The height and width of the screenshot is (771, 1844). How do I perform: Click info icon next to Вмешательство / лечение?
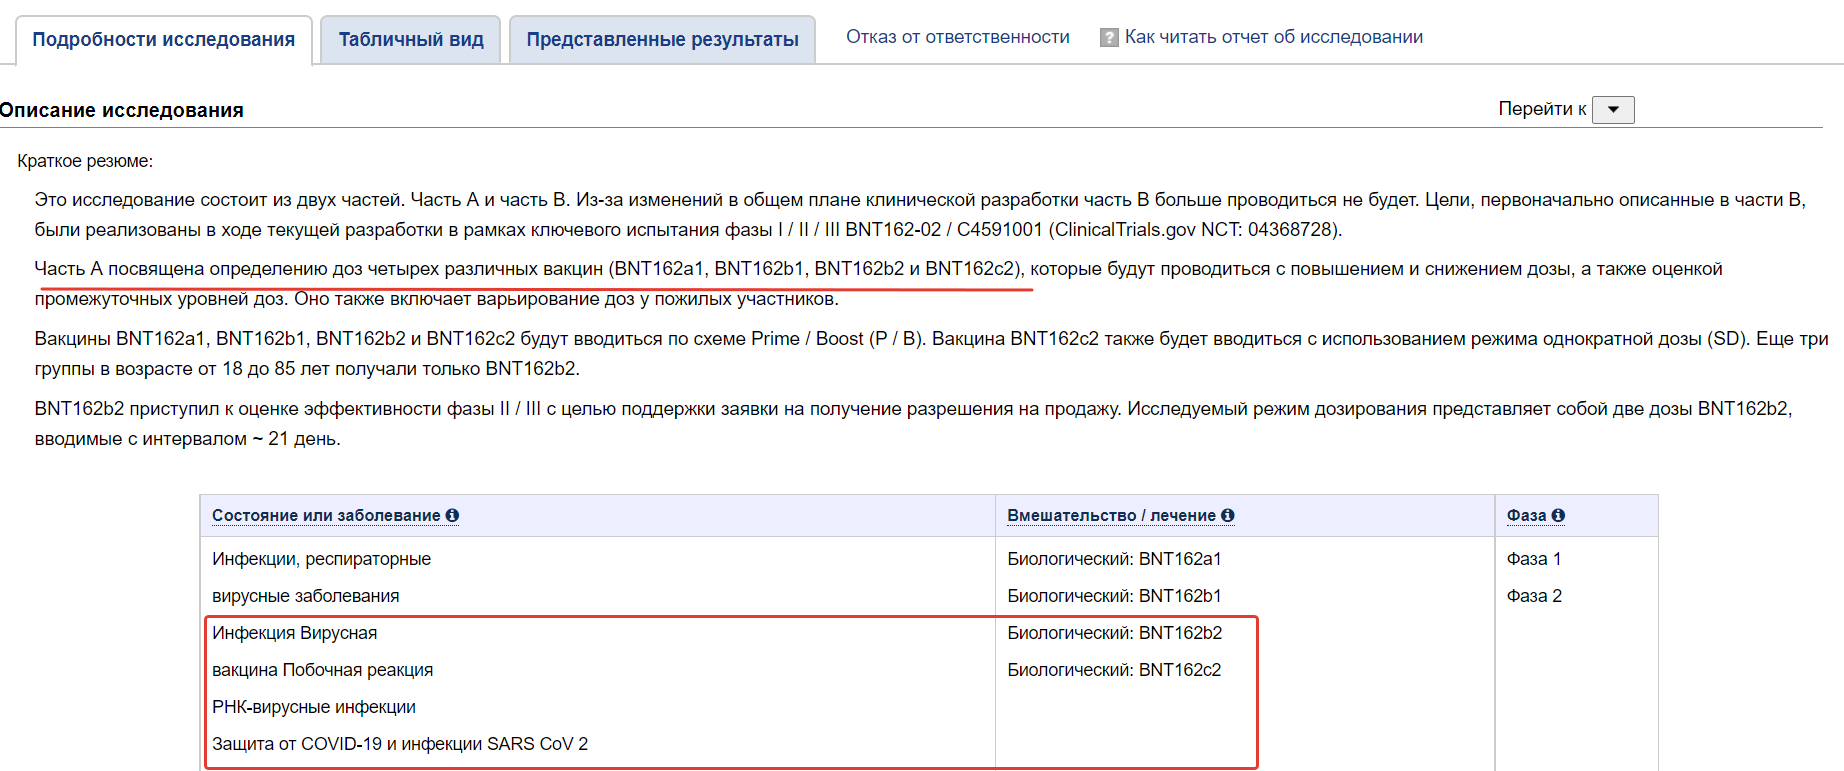[1228, 515]
